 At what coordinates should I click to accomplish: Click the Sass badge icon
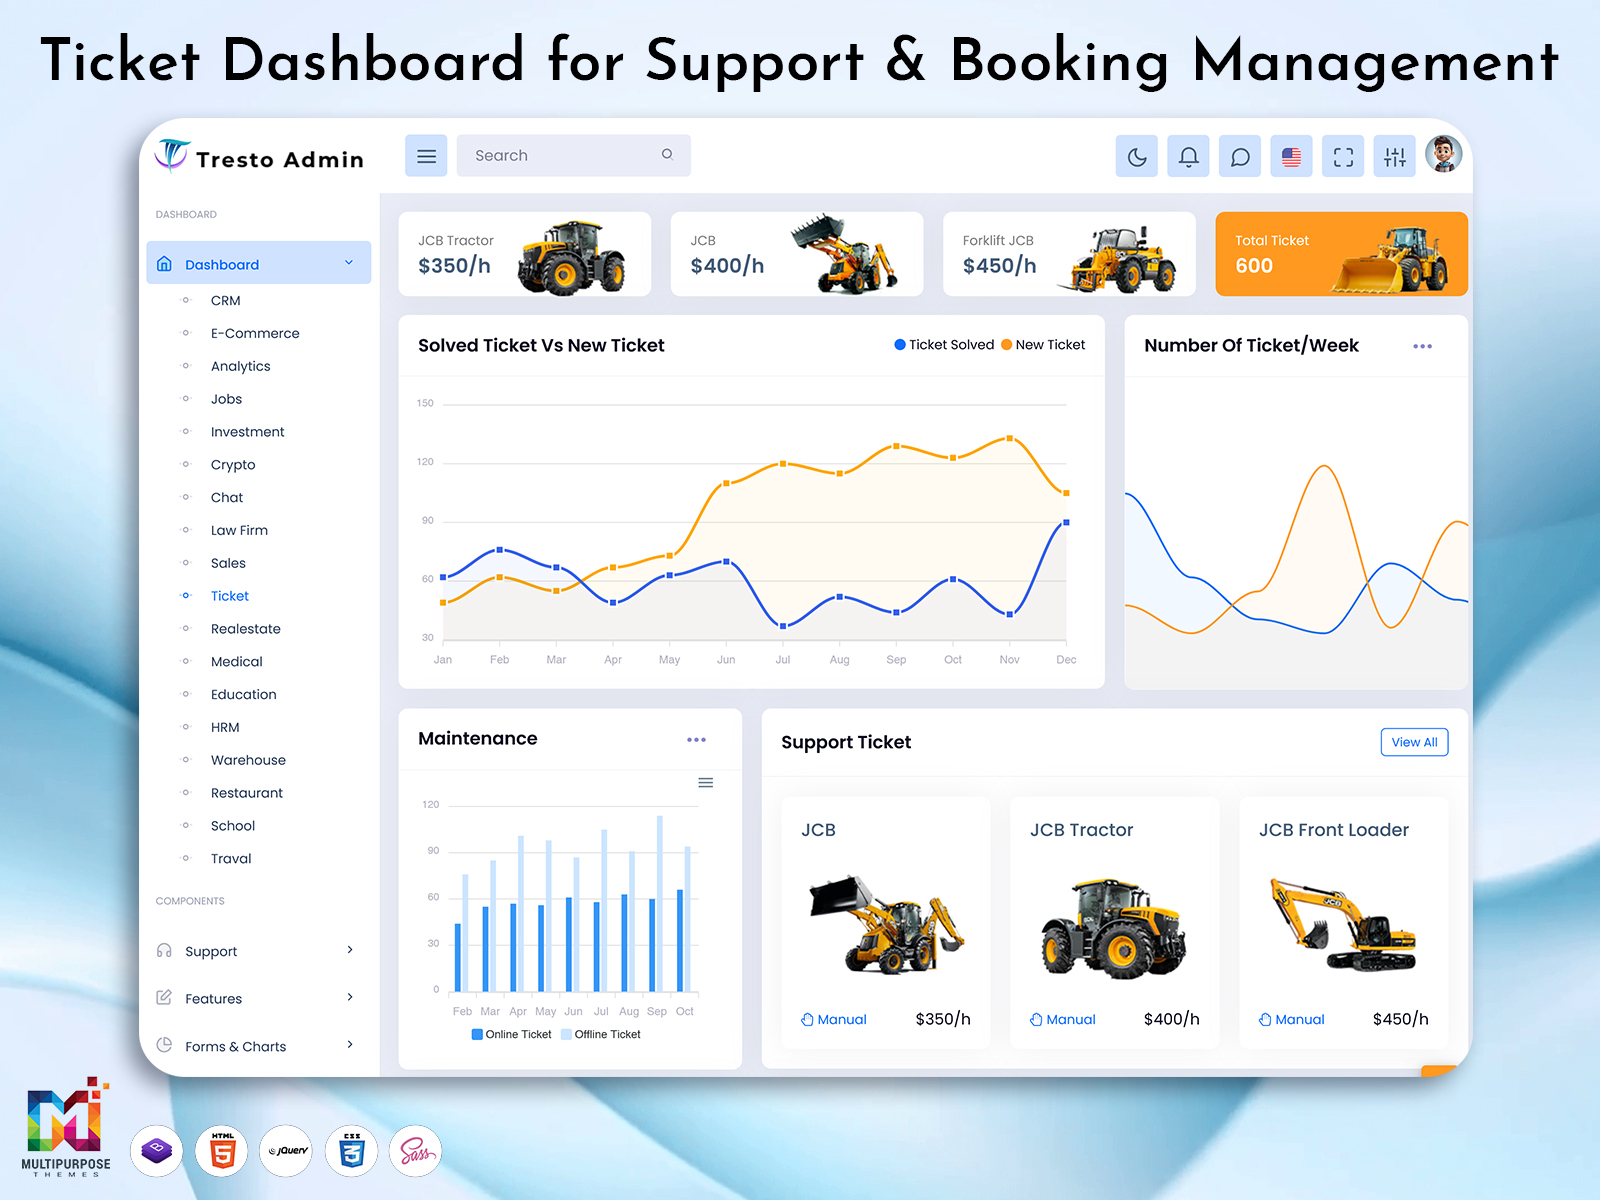[415, 1151]
